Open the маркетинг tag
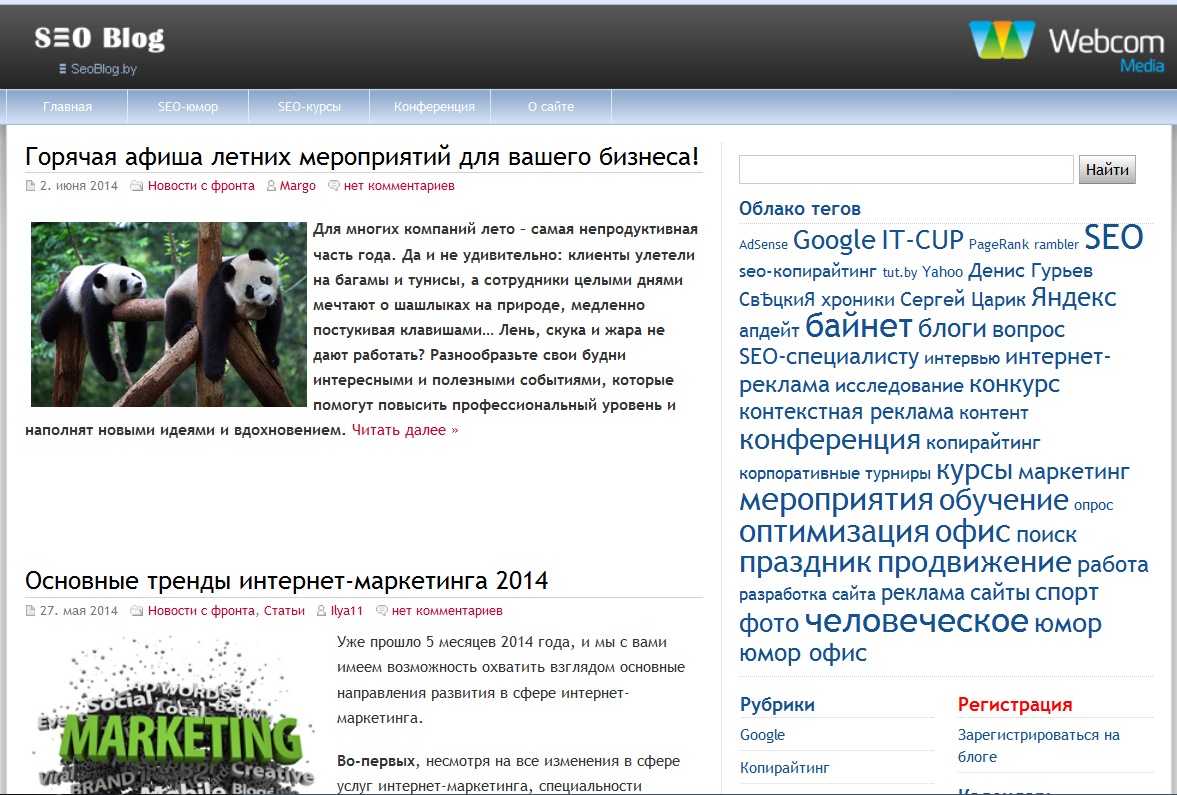Screen dimensions: 1177x795 tap(1073, 471)
